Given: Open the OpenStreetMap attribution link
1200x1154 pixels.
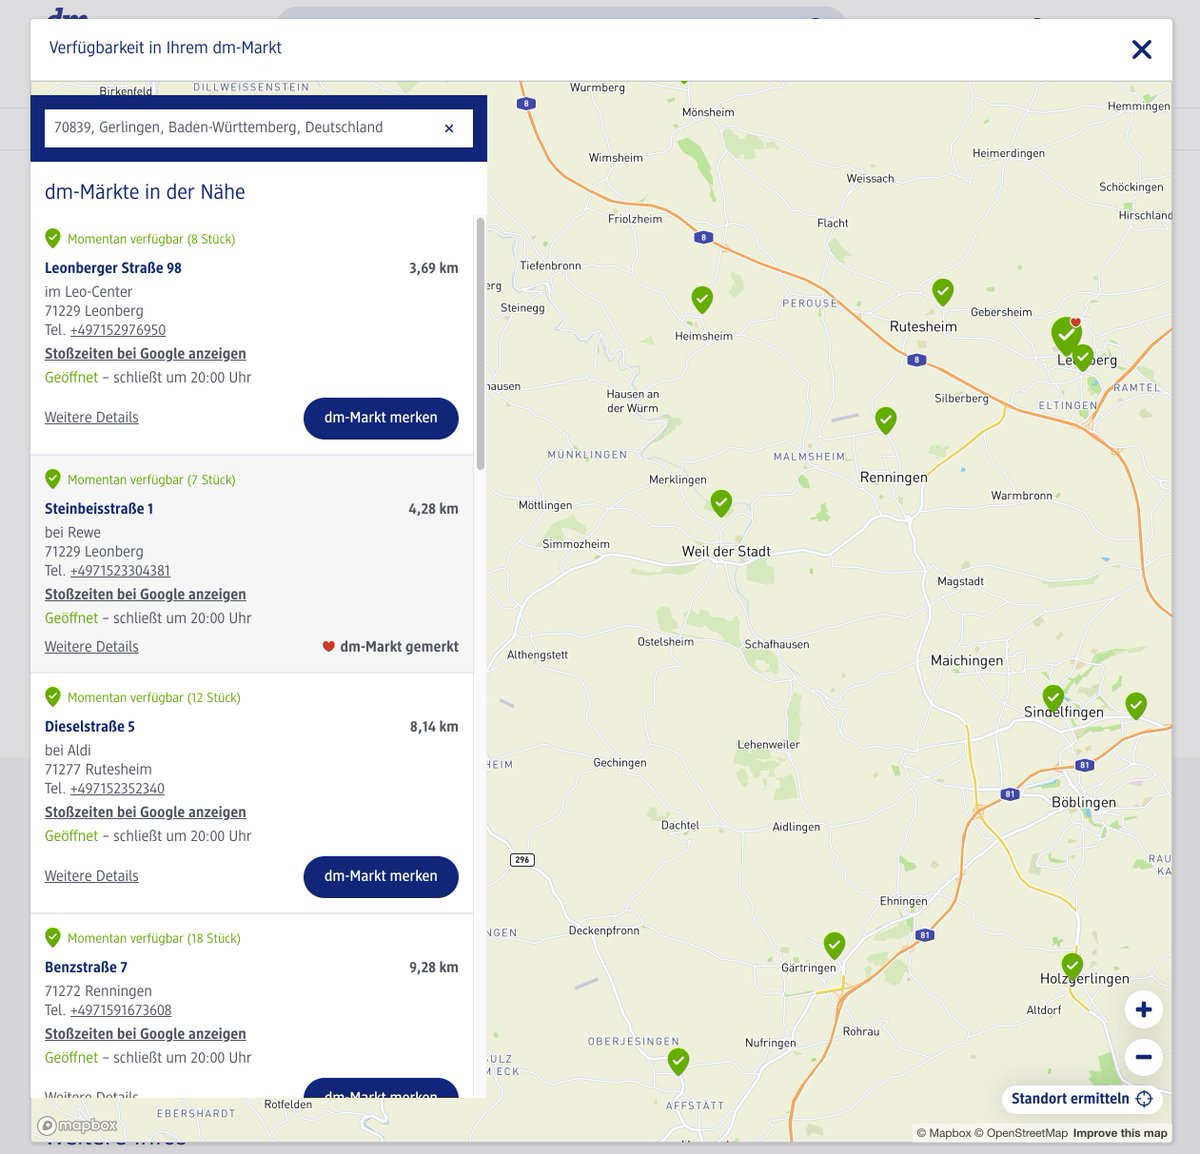Looking at the screenshot, I should [1021, 1134].
